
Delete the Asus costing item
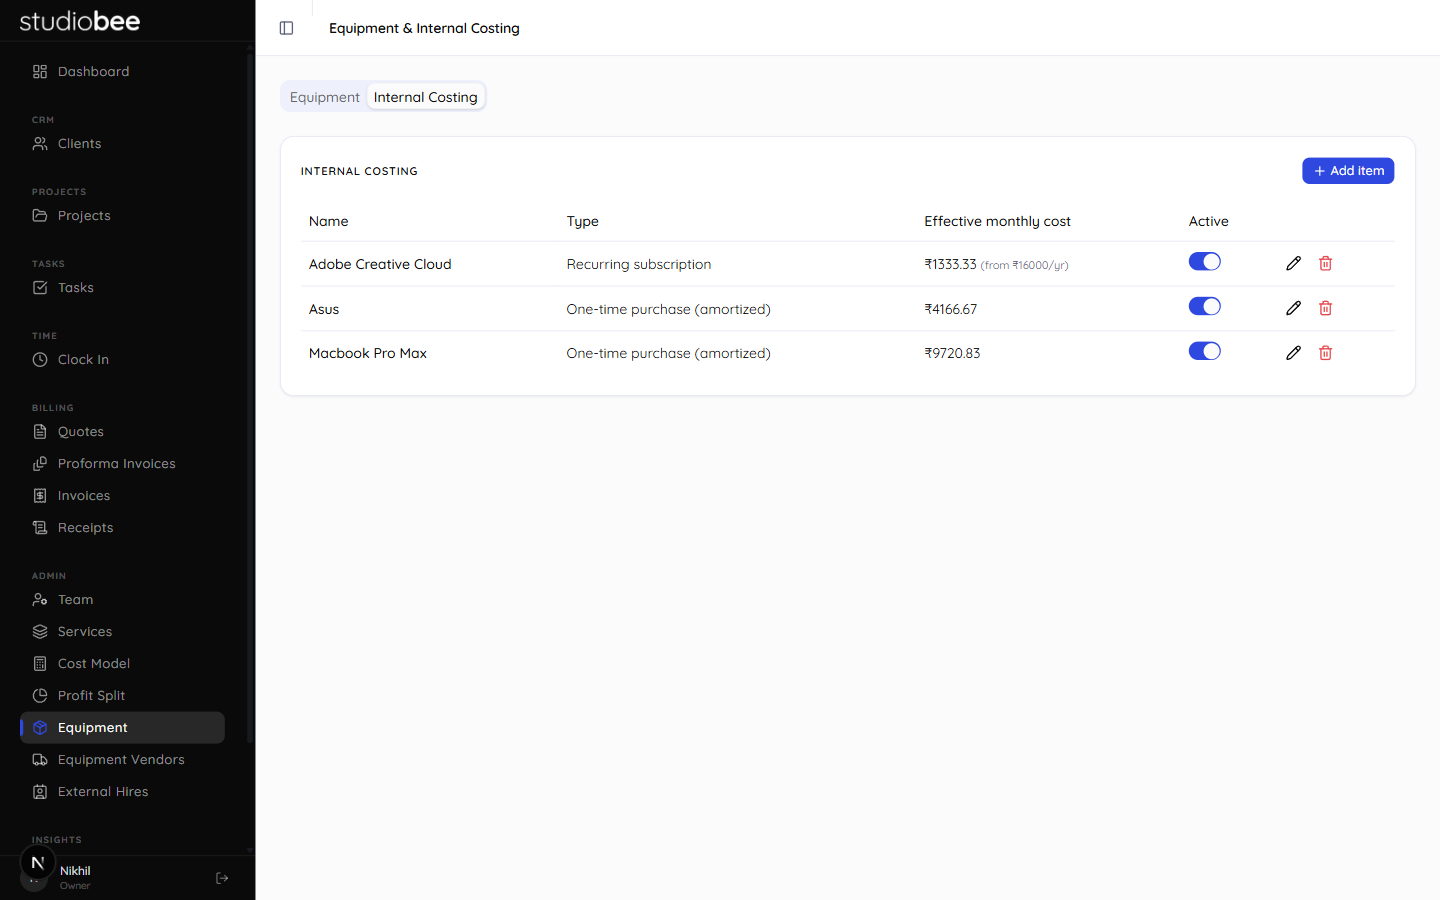(x=1325, y=308)
